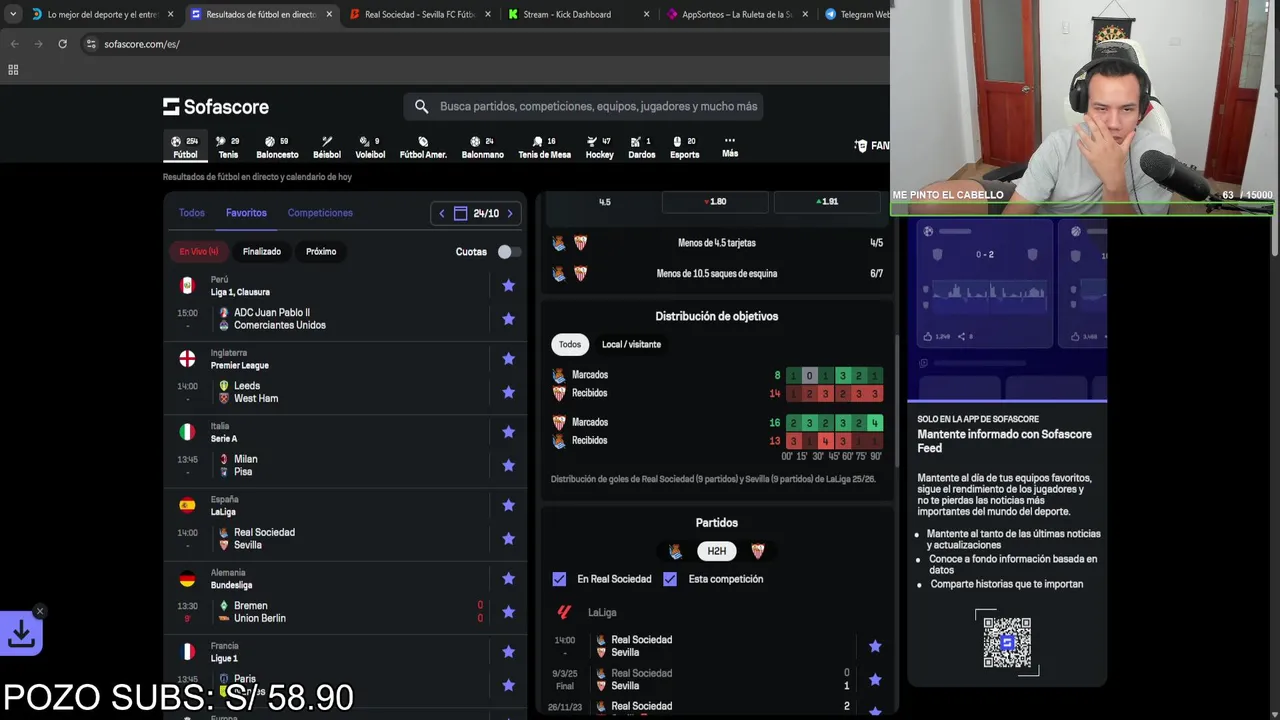Select the Local / visitante filter
Screen dimensions: 1280x720
click(631, 344)
